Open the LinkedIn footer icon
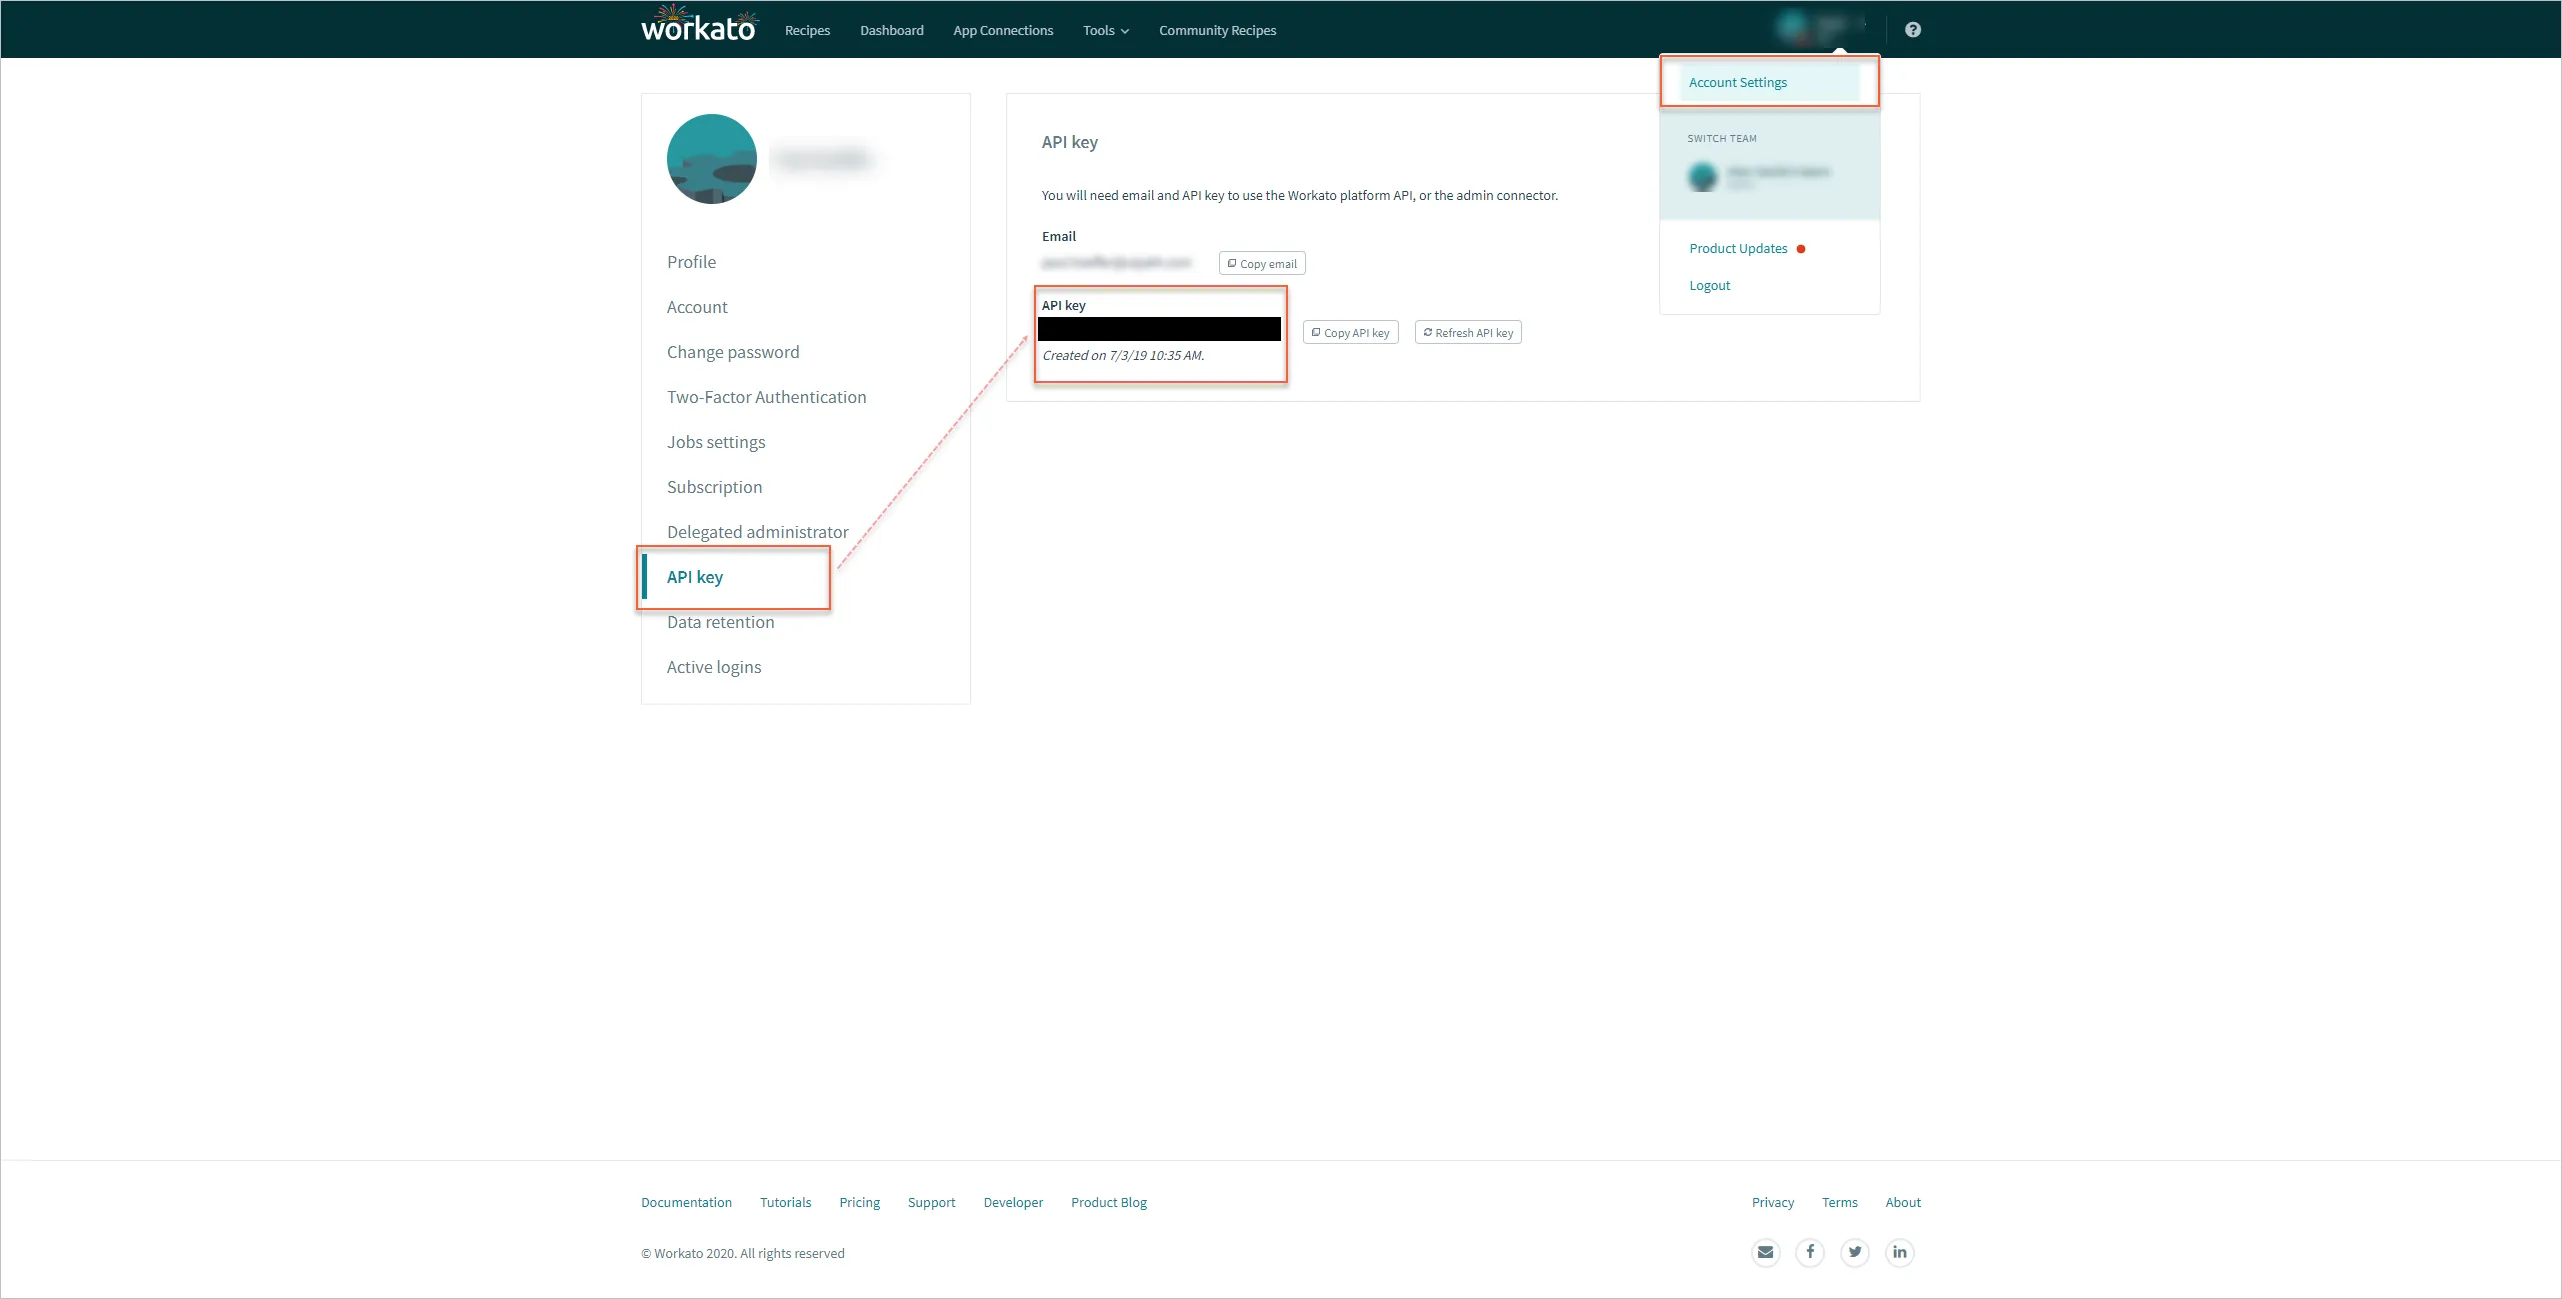Image resolution: width=2562 pixels, height=1299 pixels. (x=1900, y=1252)
